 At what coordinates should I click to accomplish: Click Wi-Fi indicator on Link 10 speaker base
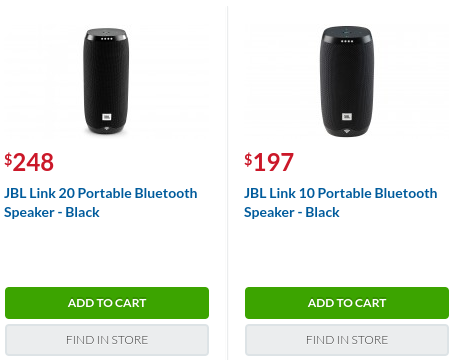click(347, 131)
